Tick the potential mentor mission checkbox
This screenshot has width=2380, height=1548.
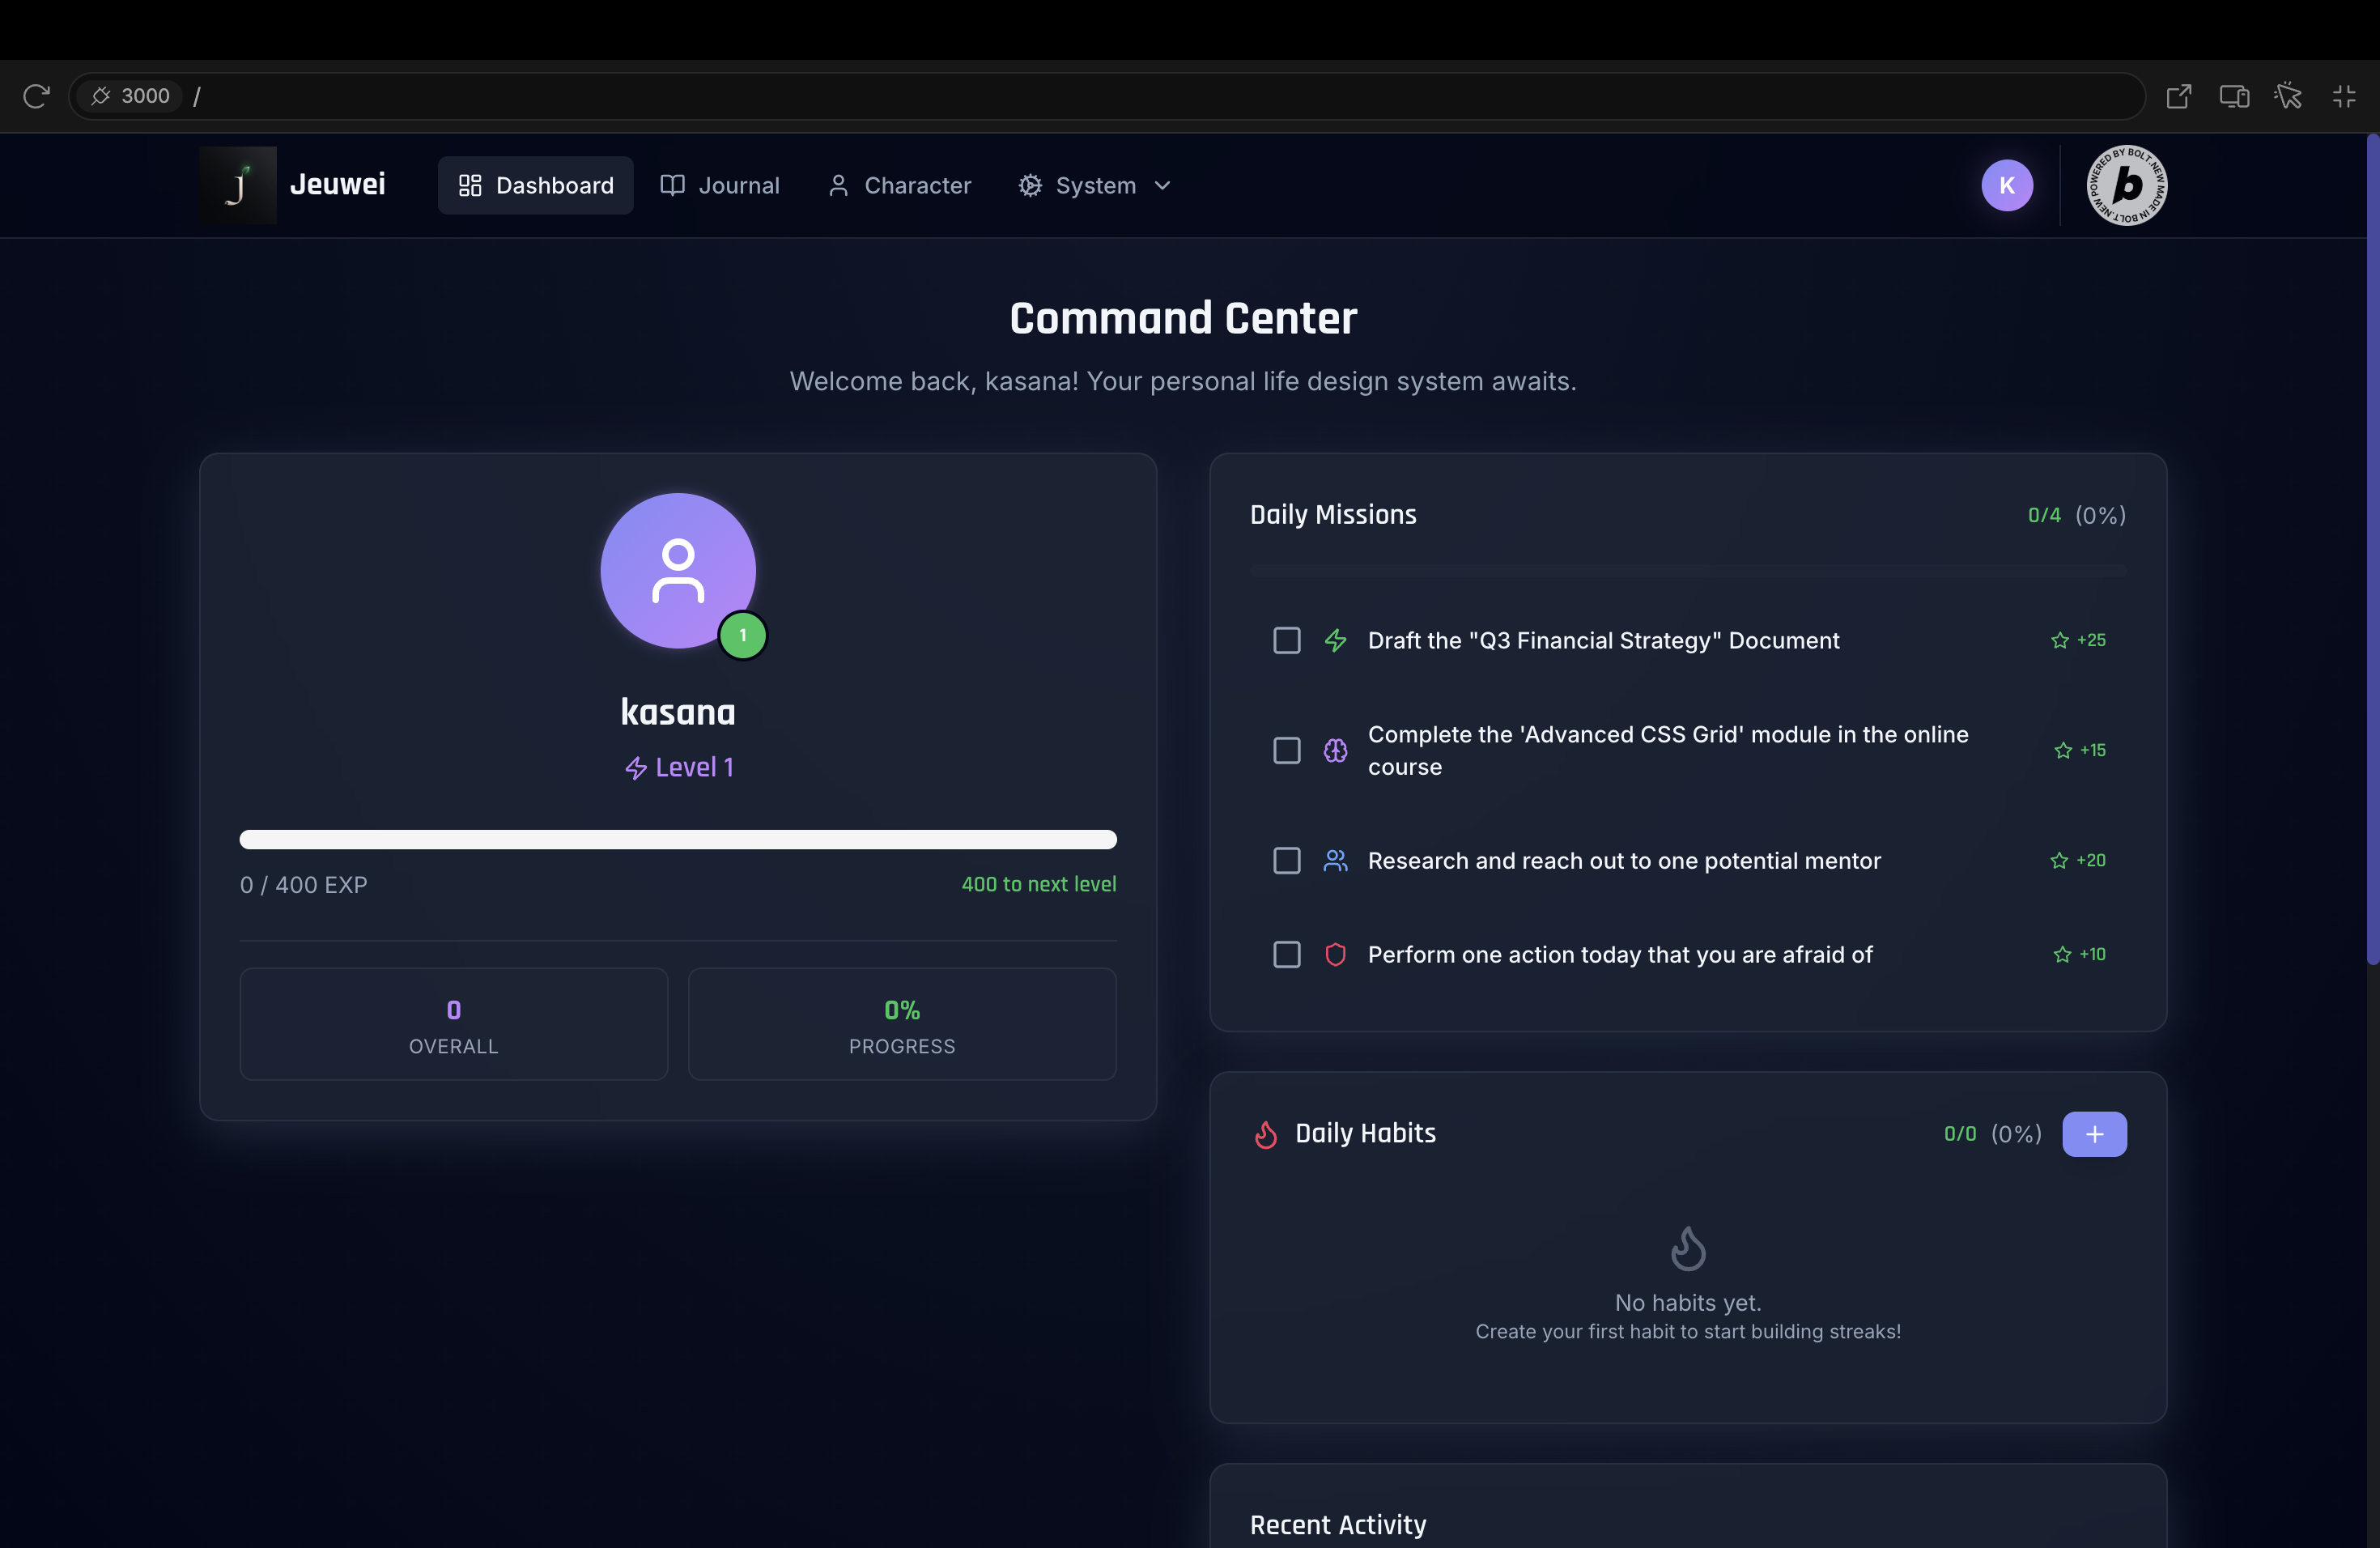[1286, 860]
